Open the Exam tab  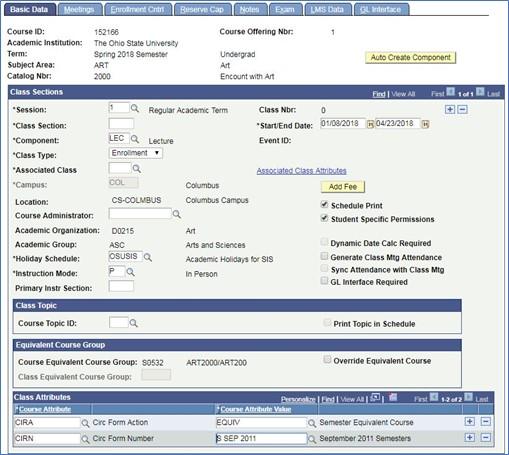click(x=285, y=10)
